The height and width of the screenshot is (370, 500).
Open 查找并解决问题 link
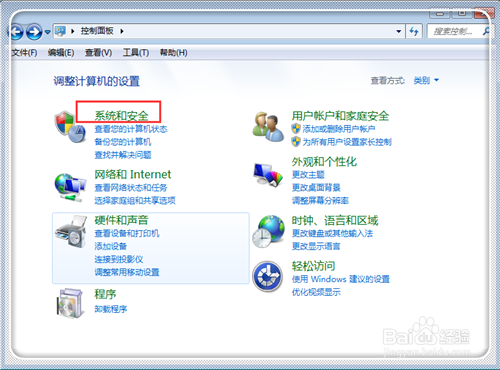click(x=123, y=155)
